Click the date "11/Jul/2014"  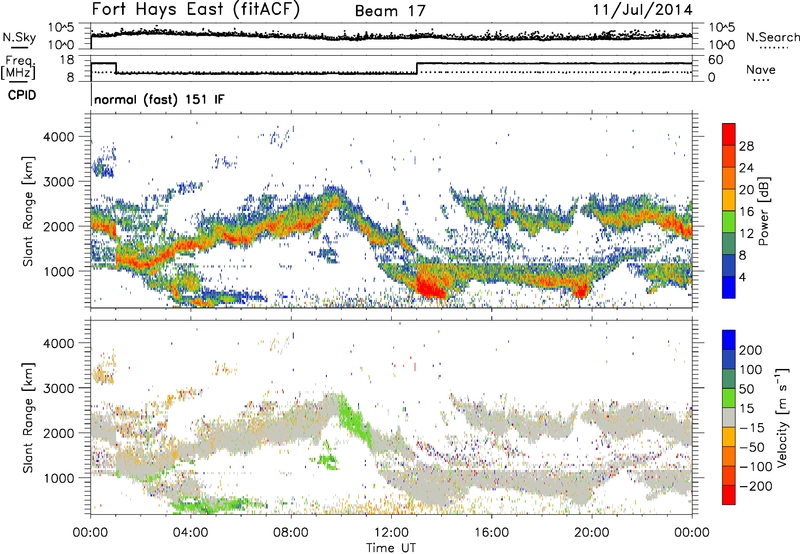tap(642, 10)
